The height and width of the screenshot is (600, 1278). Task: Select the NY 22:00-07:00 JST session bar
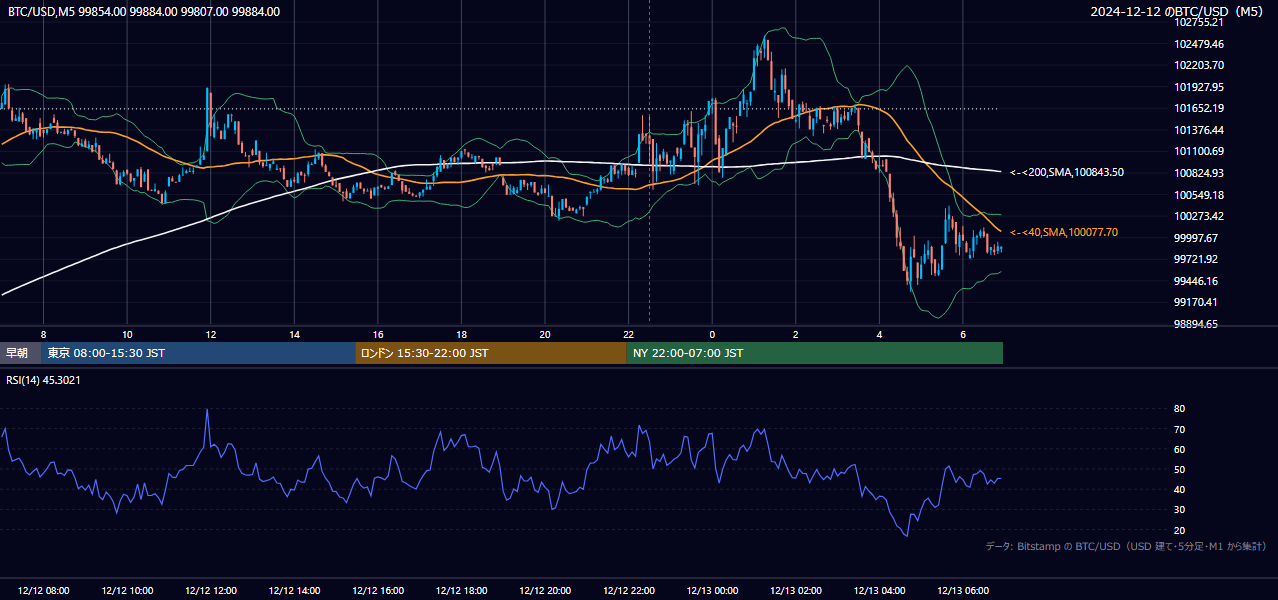pos(815,353)
